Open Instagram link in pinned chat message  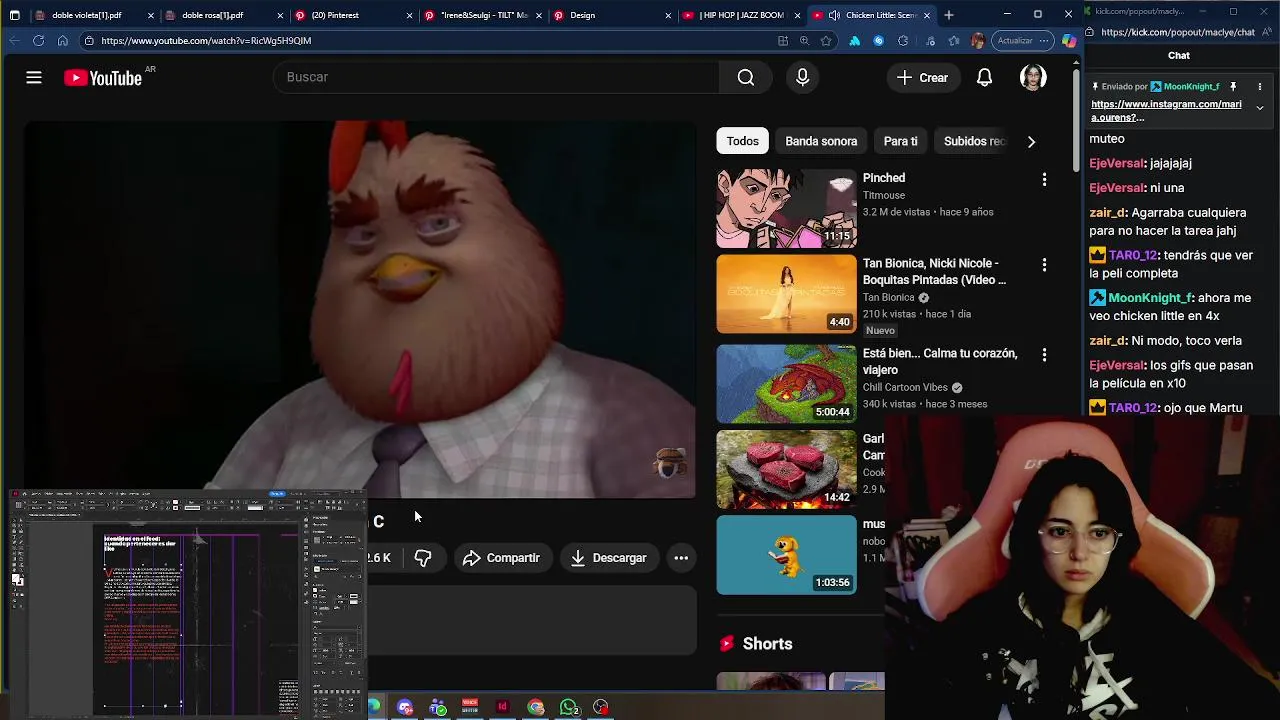1166,111
